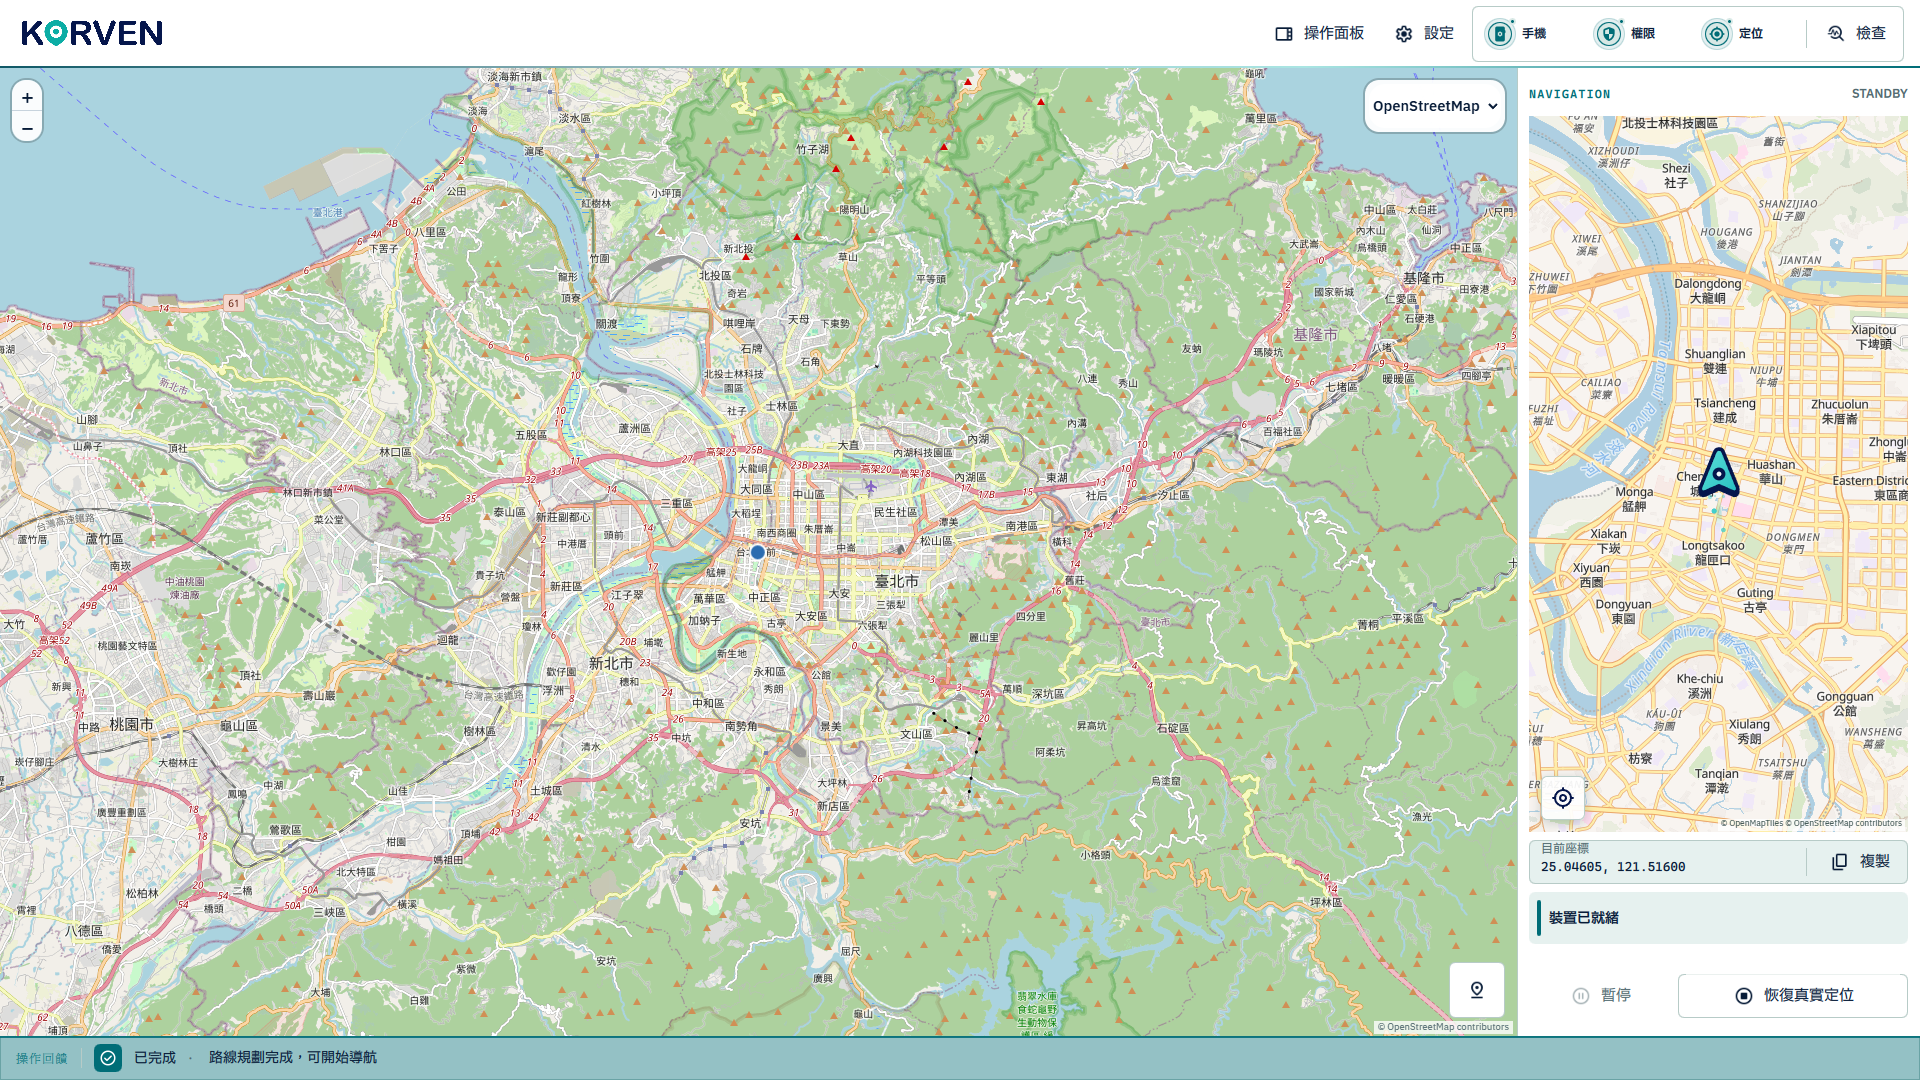Select the 權限 status indicator
The height and width of the screenshot is (1080, 1920).
click(1625, 34)
